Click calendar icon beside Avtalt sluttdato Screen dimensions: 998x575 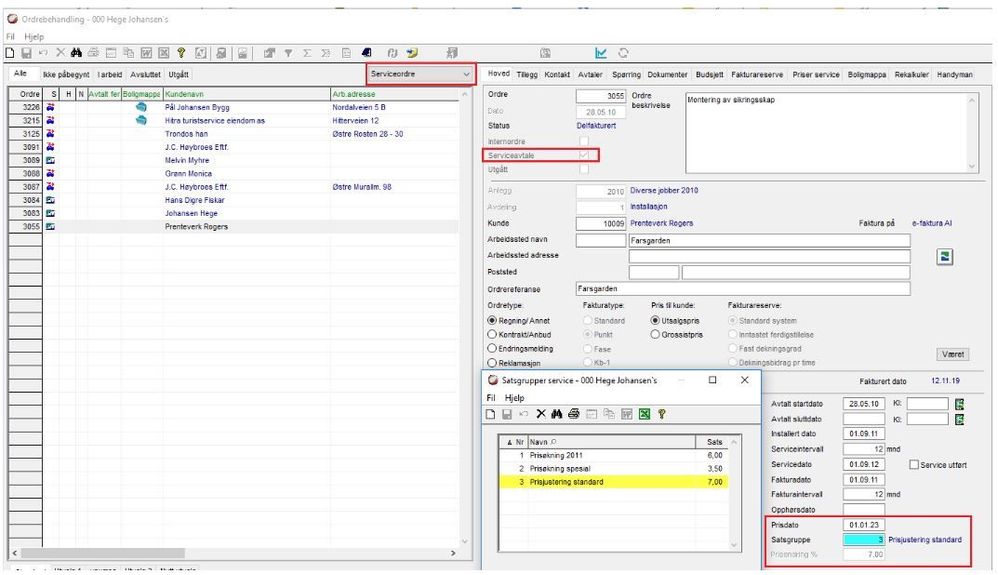[959, 419]
